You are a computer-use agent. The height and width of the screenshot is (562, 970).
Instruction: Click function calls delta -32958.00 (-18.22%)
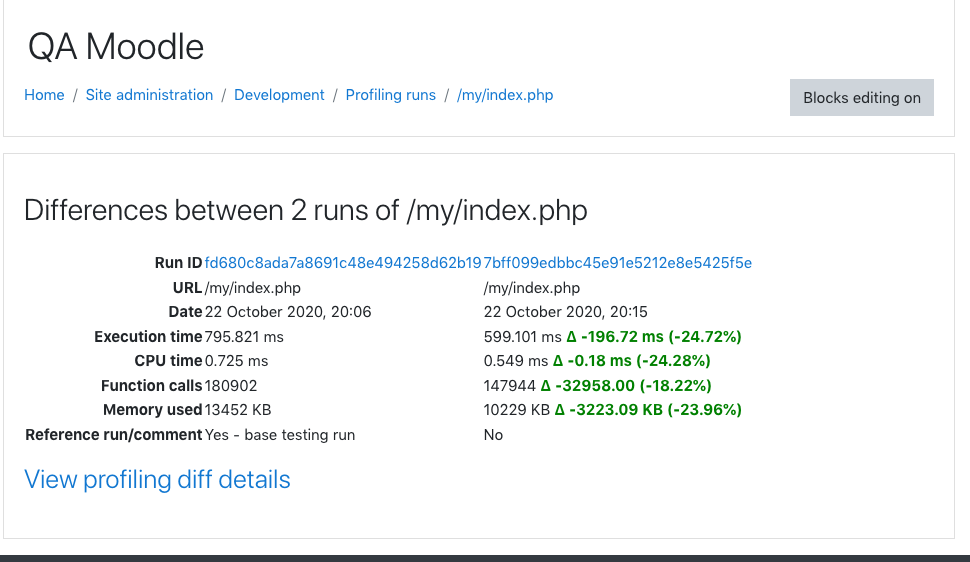pos(626,386)
